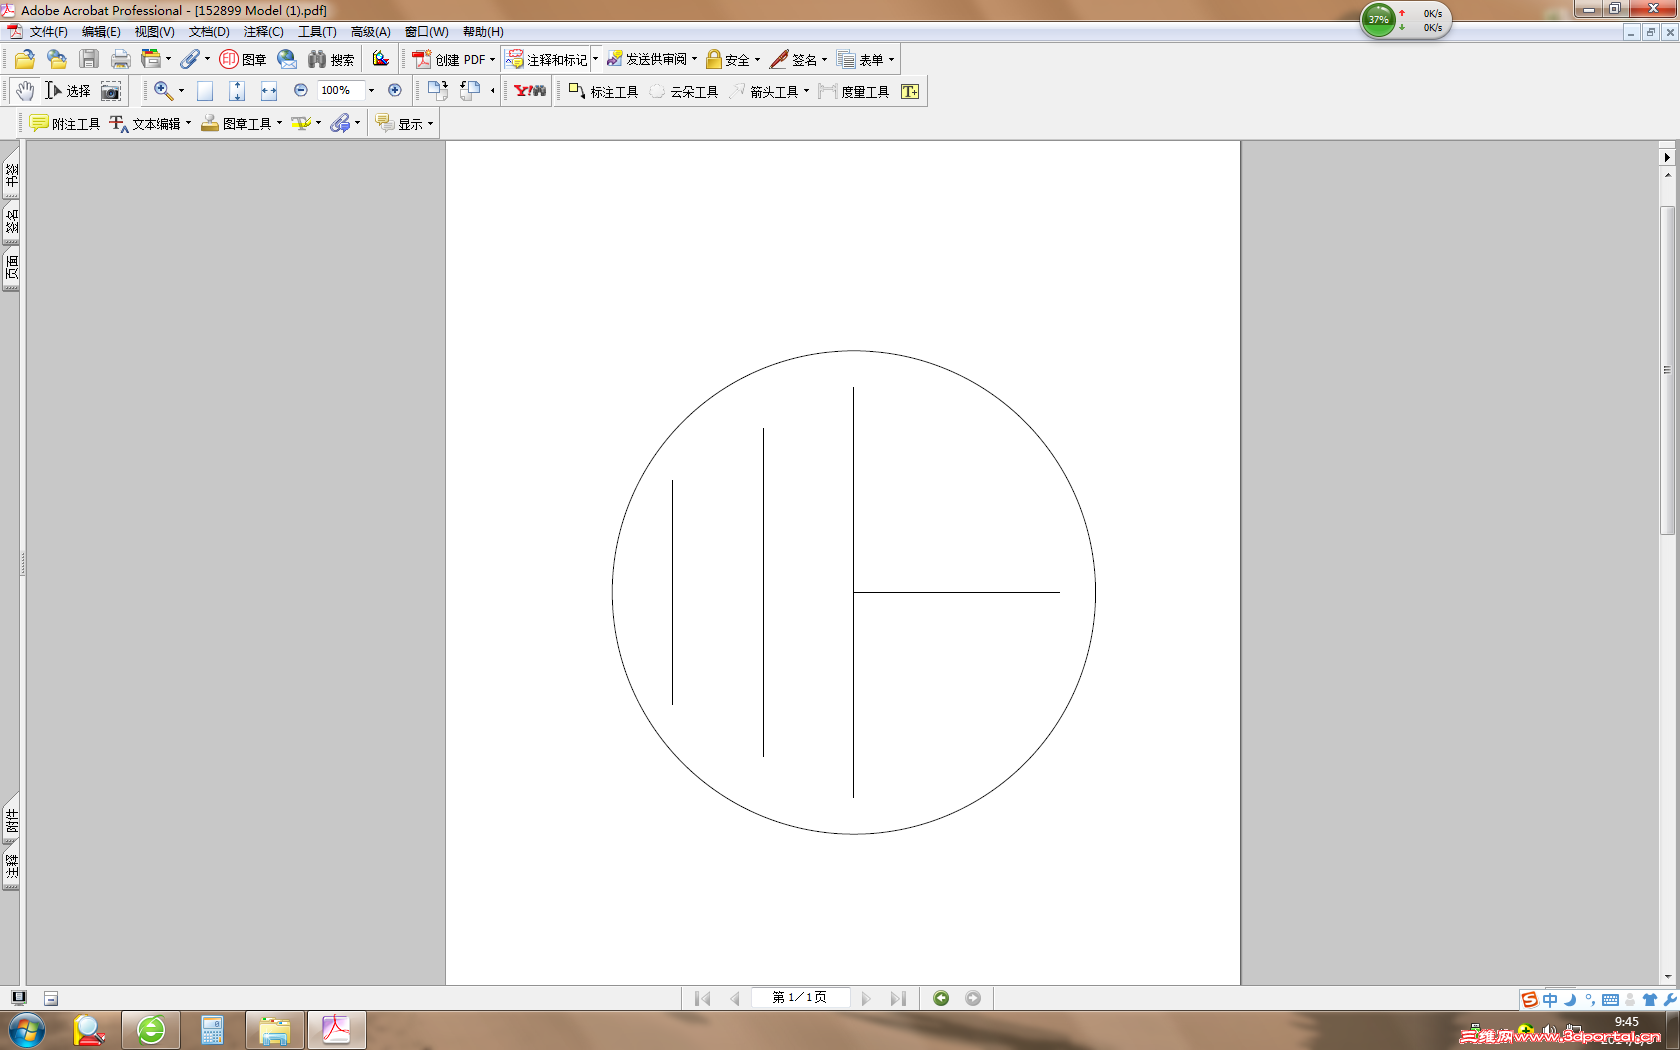Click the zoom percentage field showing 100%

[x=340, y=90]
